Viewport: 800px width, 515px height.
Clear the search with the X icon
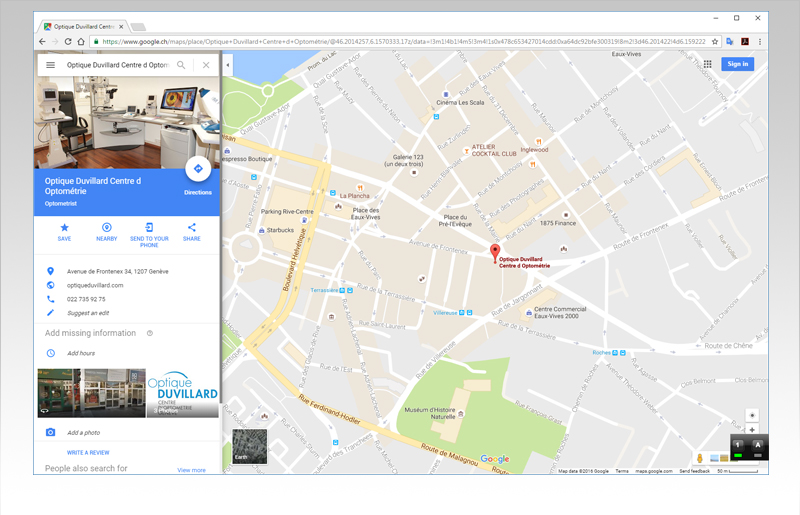206,65
